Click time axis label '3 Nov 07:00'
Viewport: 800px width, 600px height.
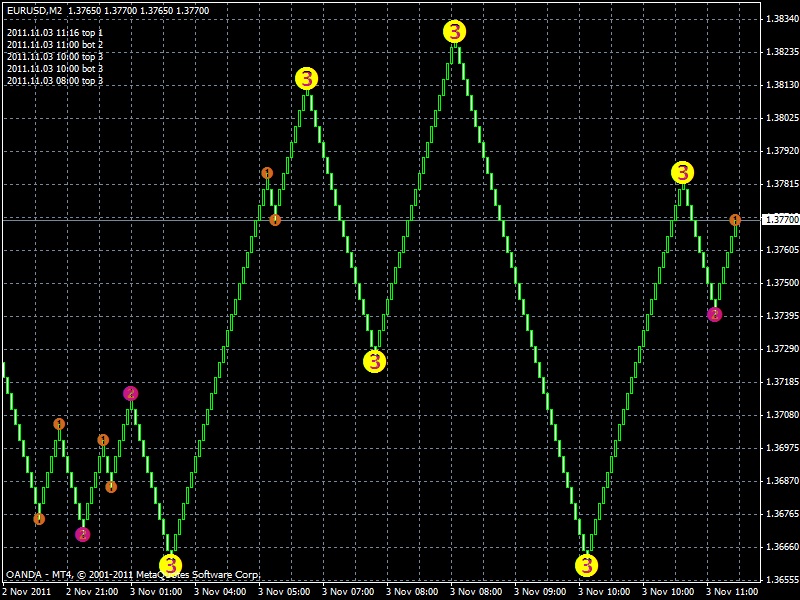pyautogui.click(x=348, y=592)
